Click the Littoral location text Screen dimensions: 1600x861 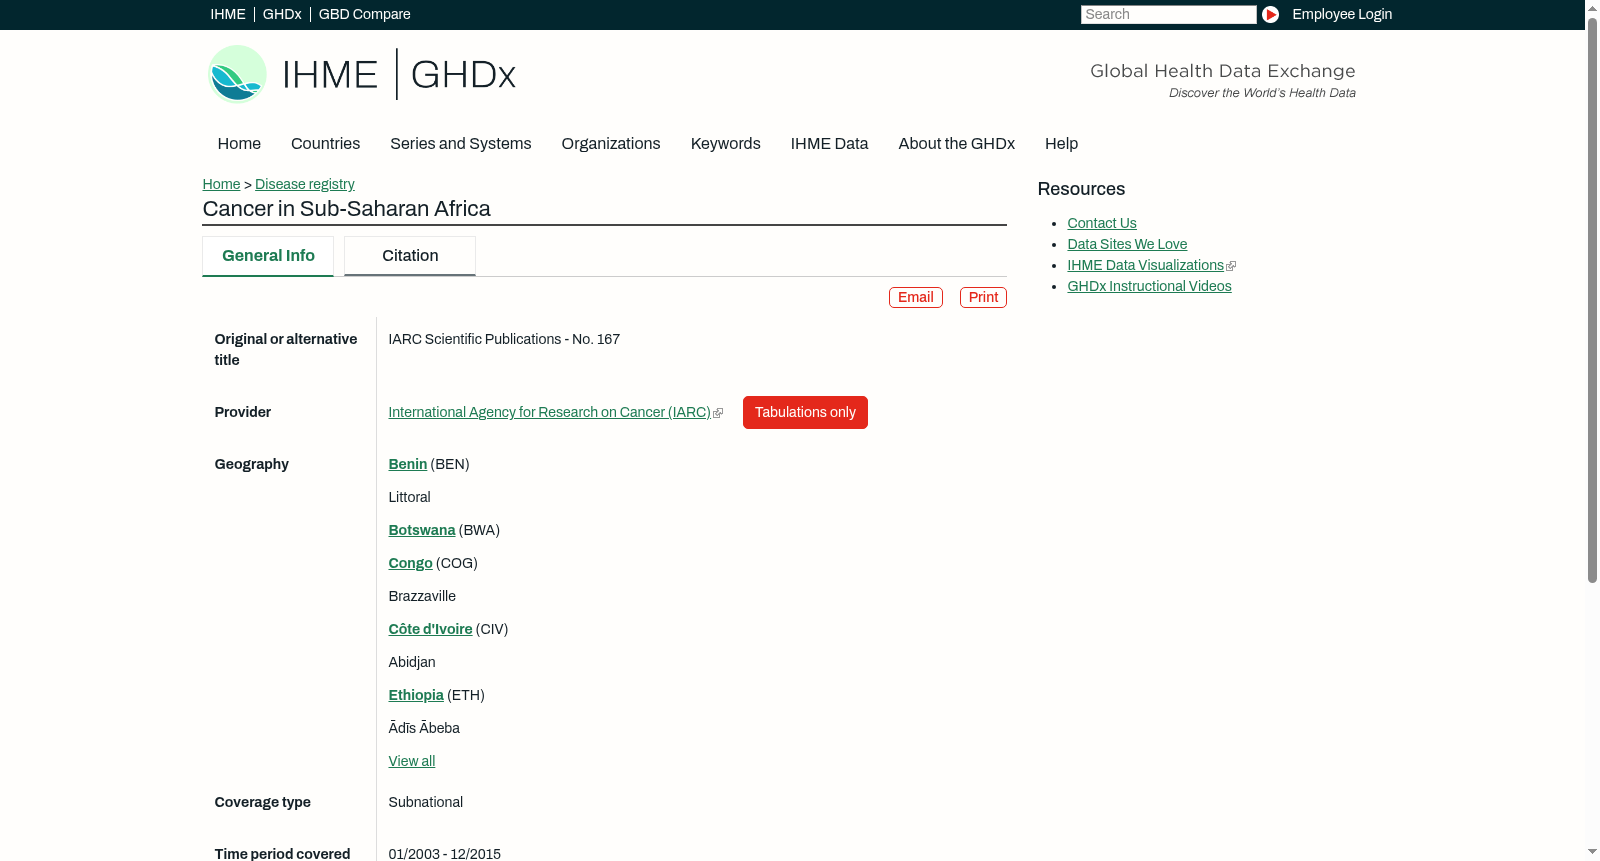pos(409,497)
